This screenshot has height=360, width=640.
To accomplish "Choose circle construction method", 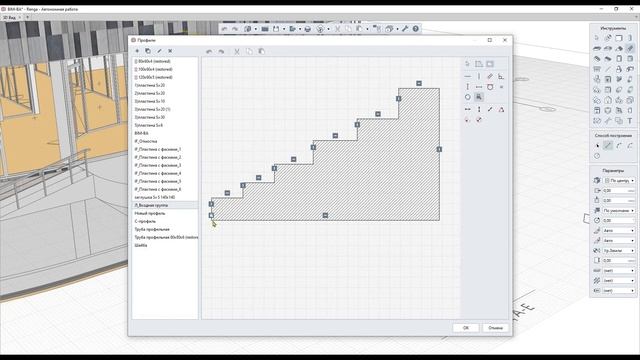I will click(x=597, y=156).
